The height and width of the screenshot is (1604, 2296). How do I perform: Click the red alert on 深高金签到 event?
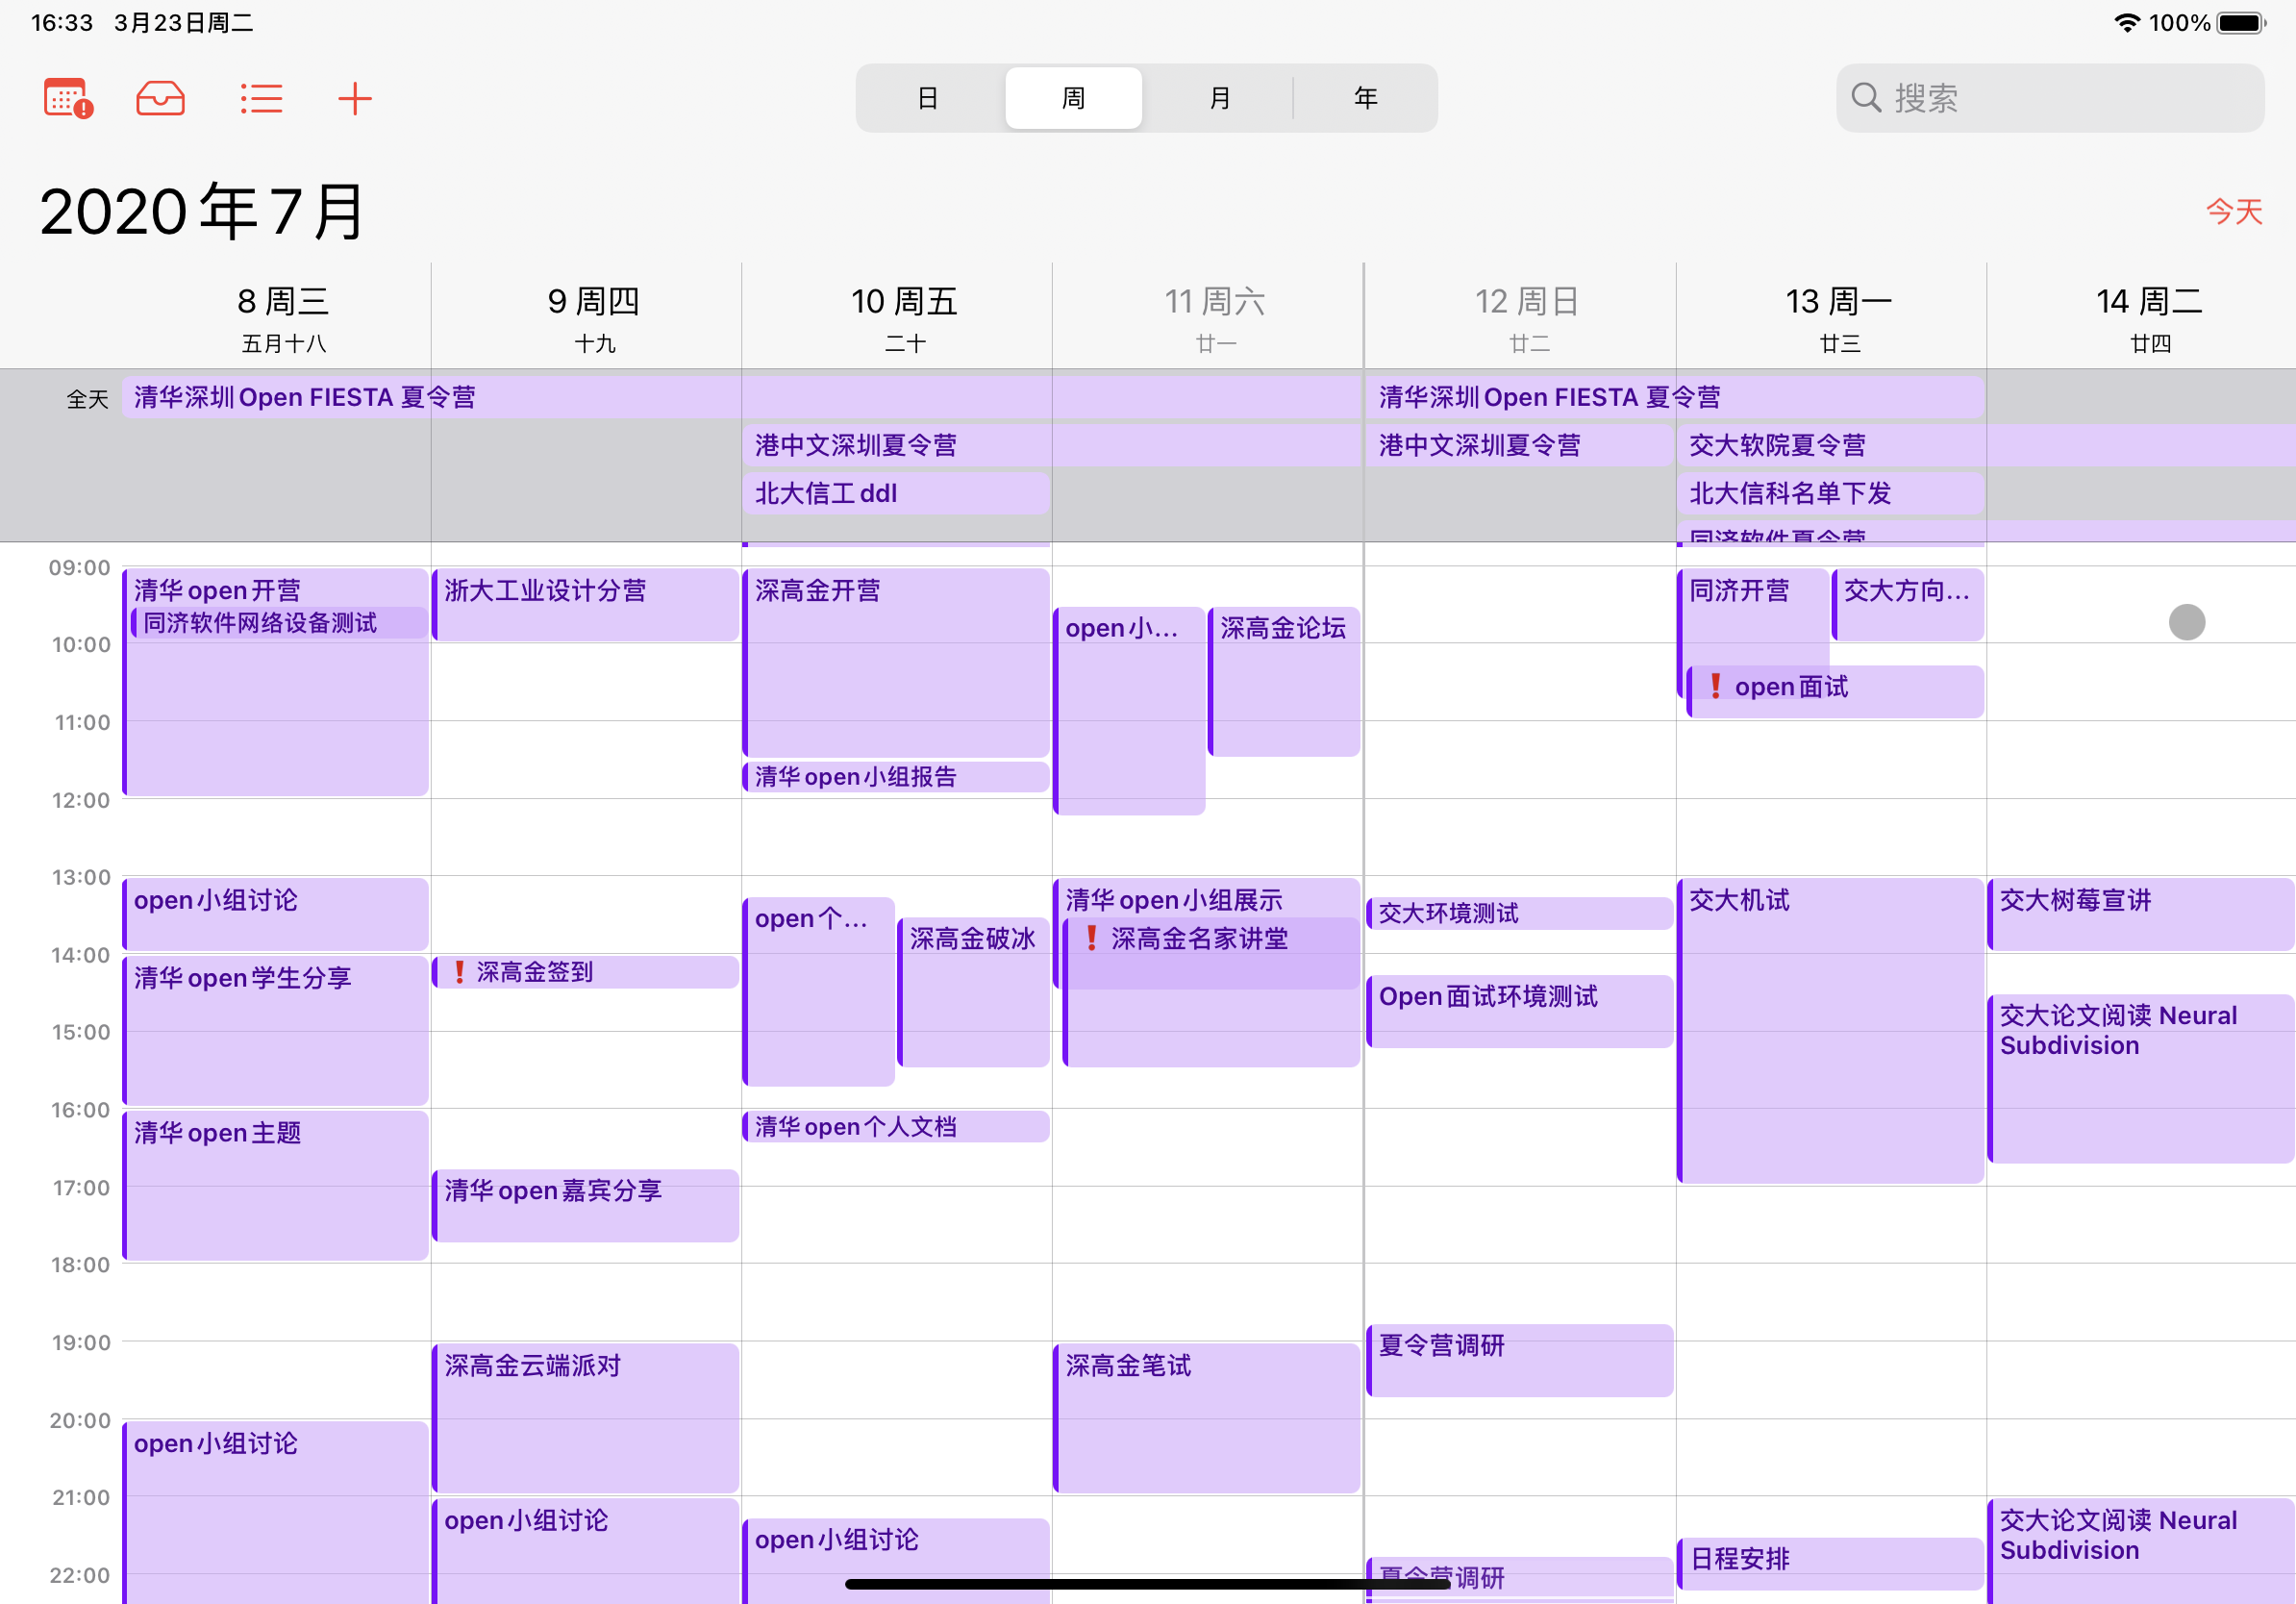pos(459,972)
